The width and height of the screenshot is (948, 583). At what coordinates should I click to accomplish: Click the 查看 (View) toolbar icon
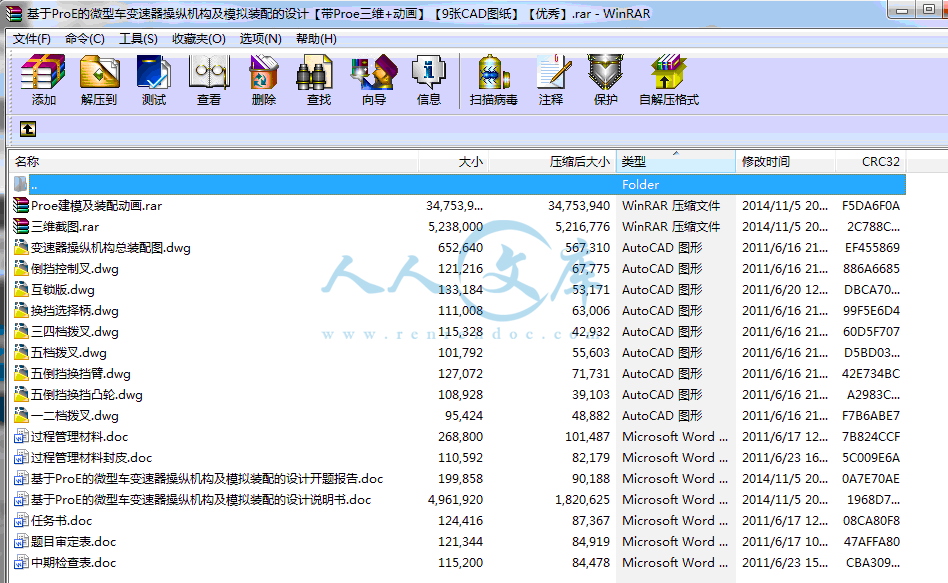[209, 72]
